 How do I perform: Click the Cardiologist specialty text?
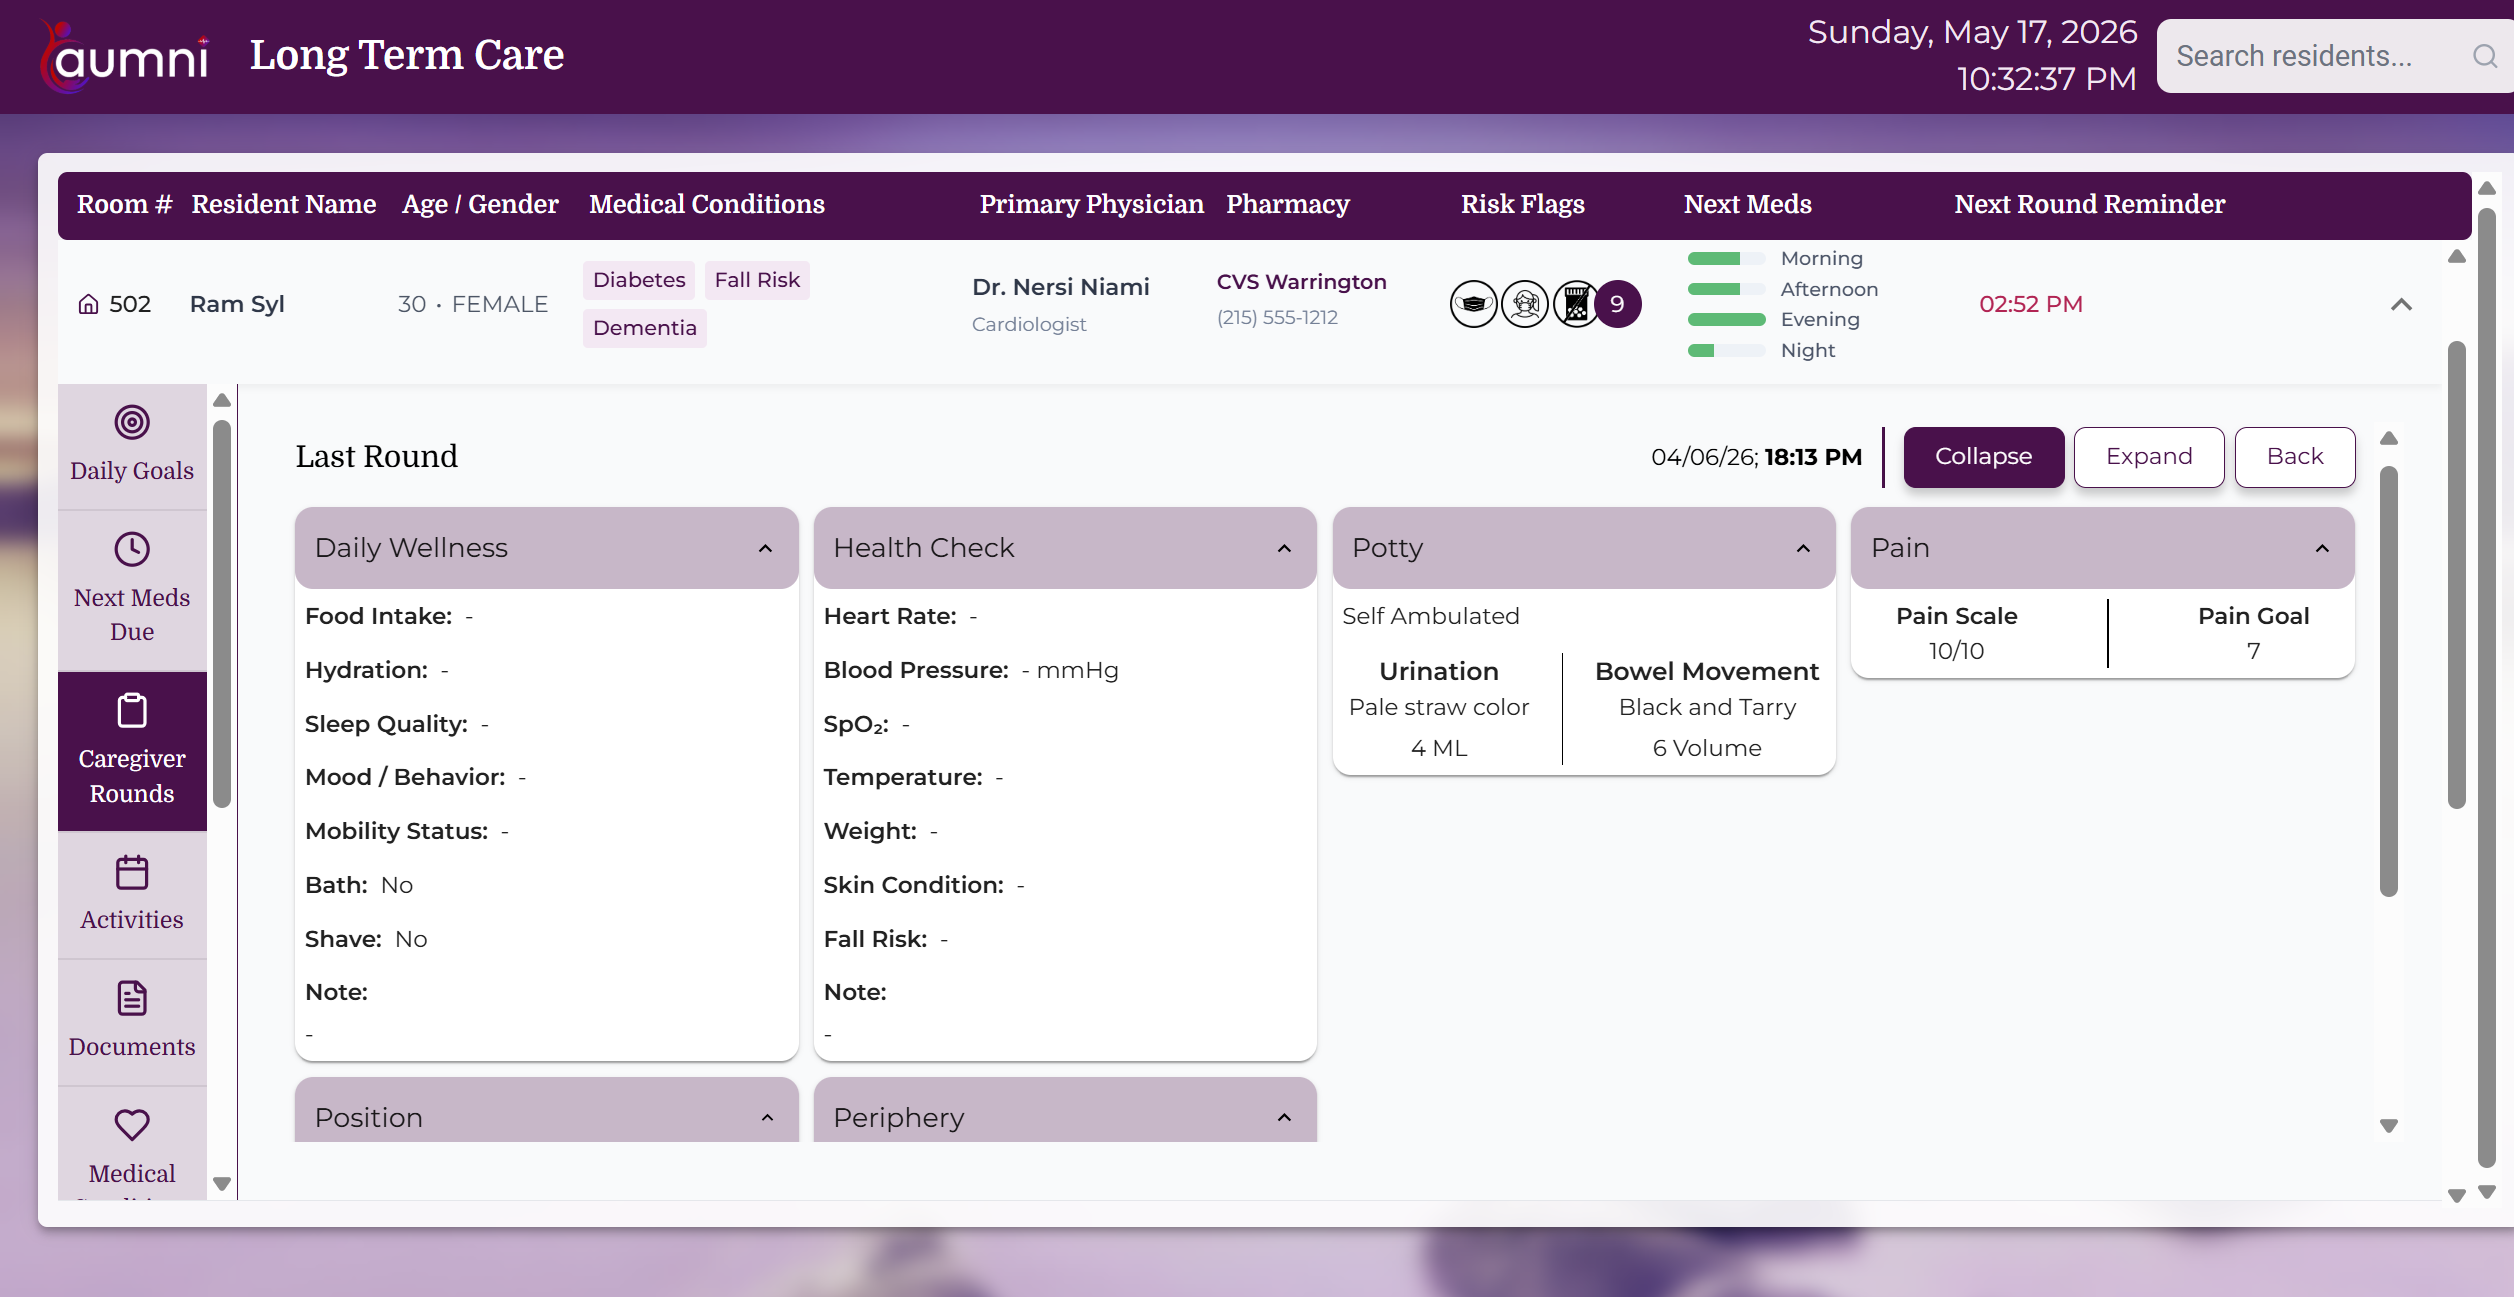point(1028,324)
